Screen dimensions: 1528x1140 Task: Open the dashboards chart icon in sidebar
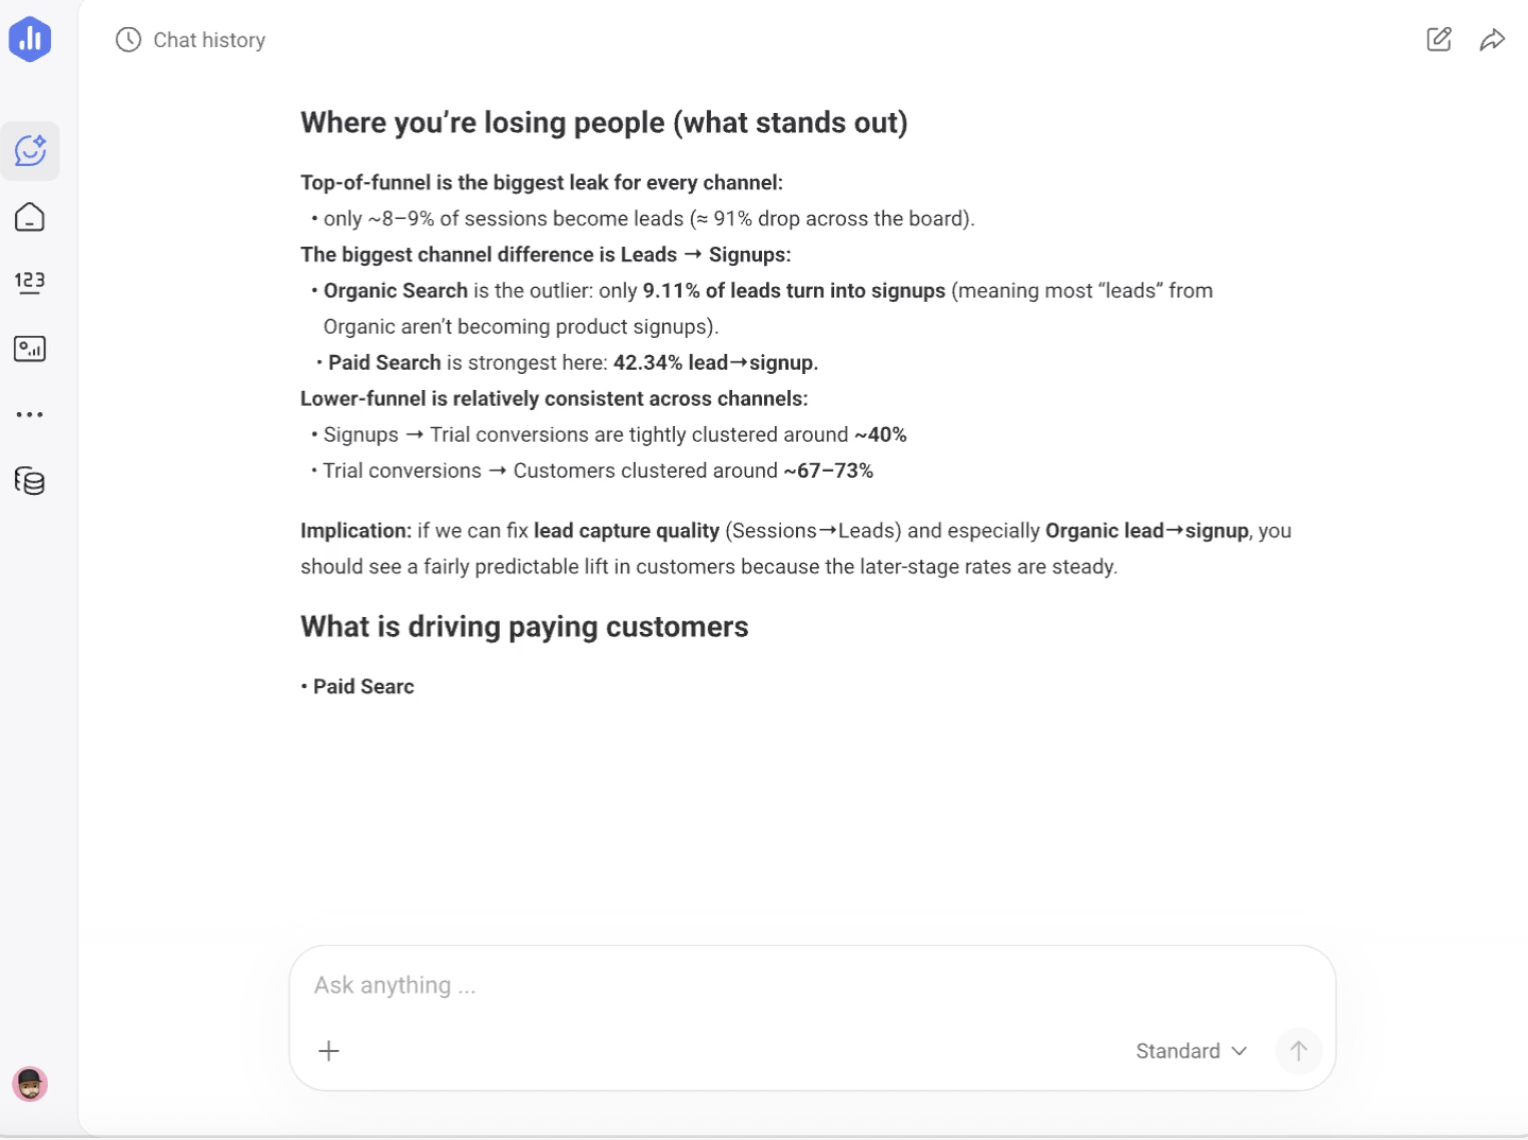30,349
